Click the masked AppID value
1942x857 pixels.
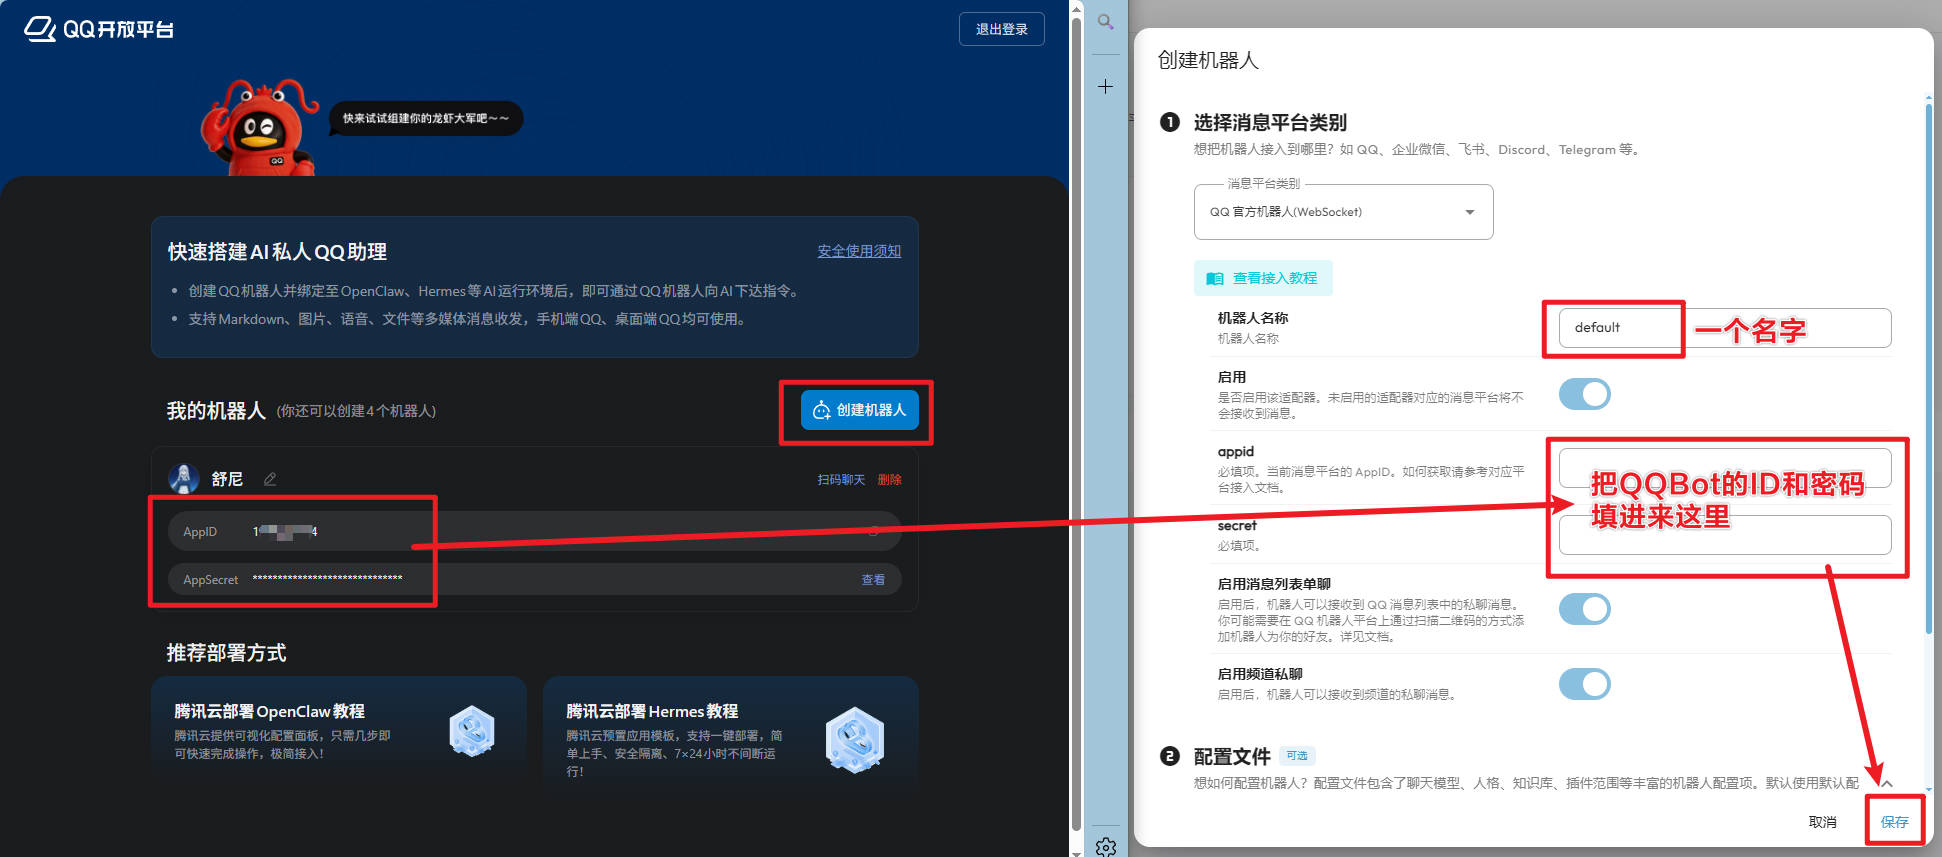tap(285, 532)
